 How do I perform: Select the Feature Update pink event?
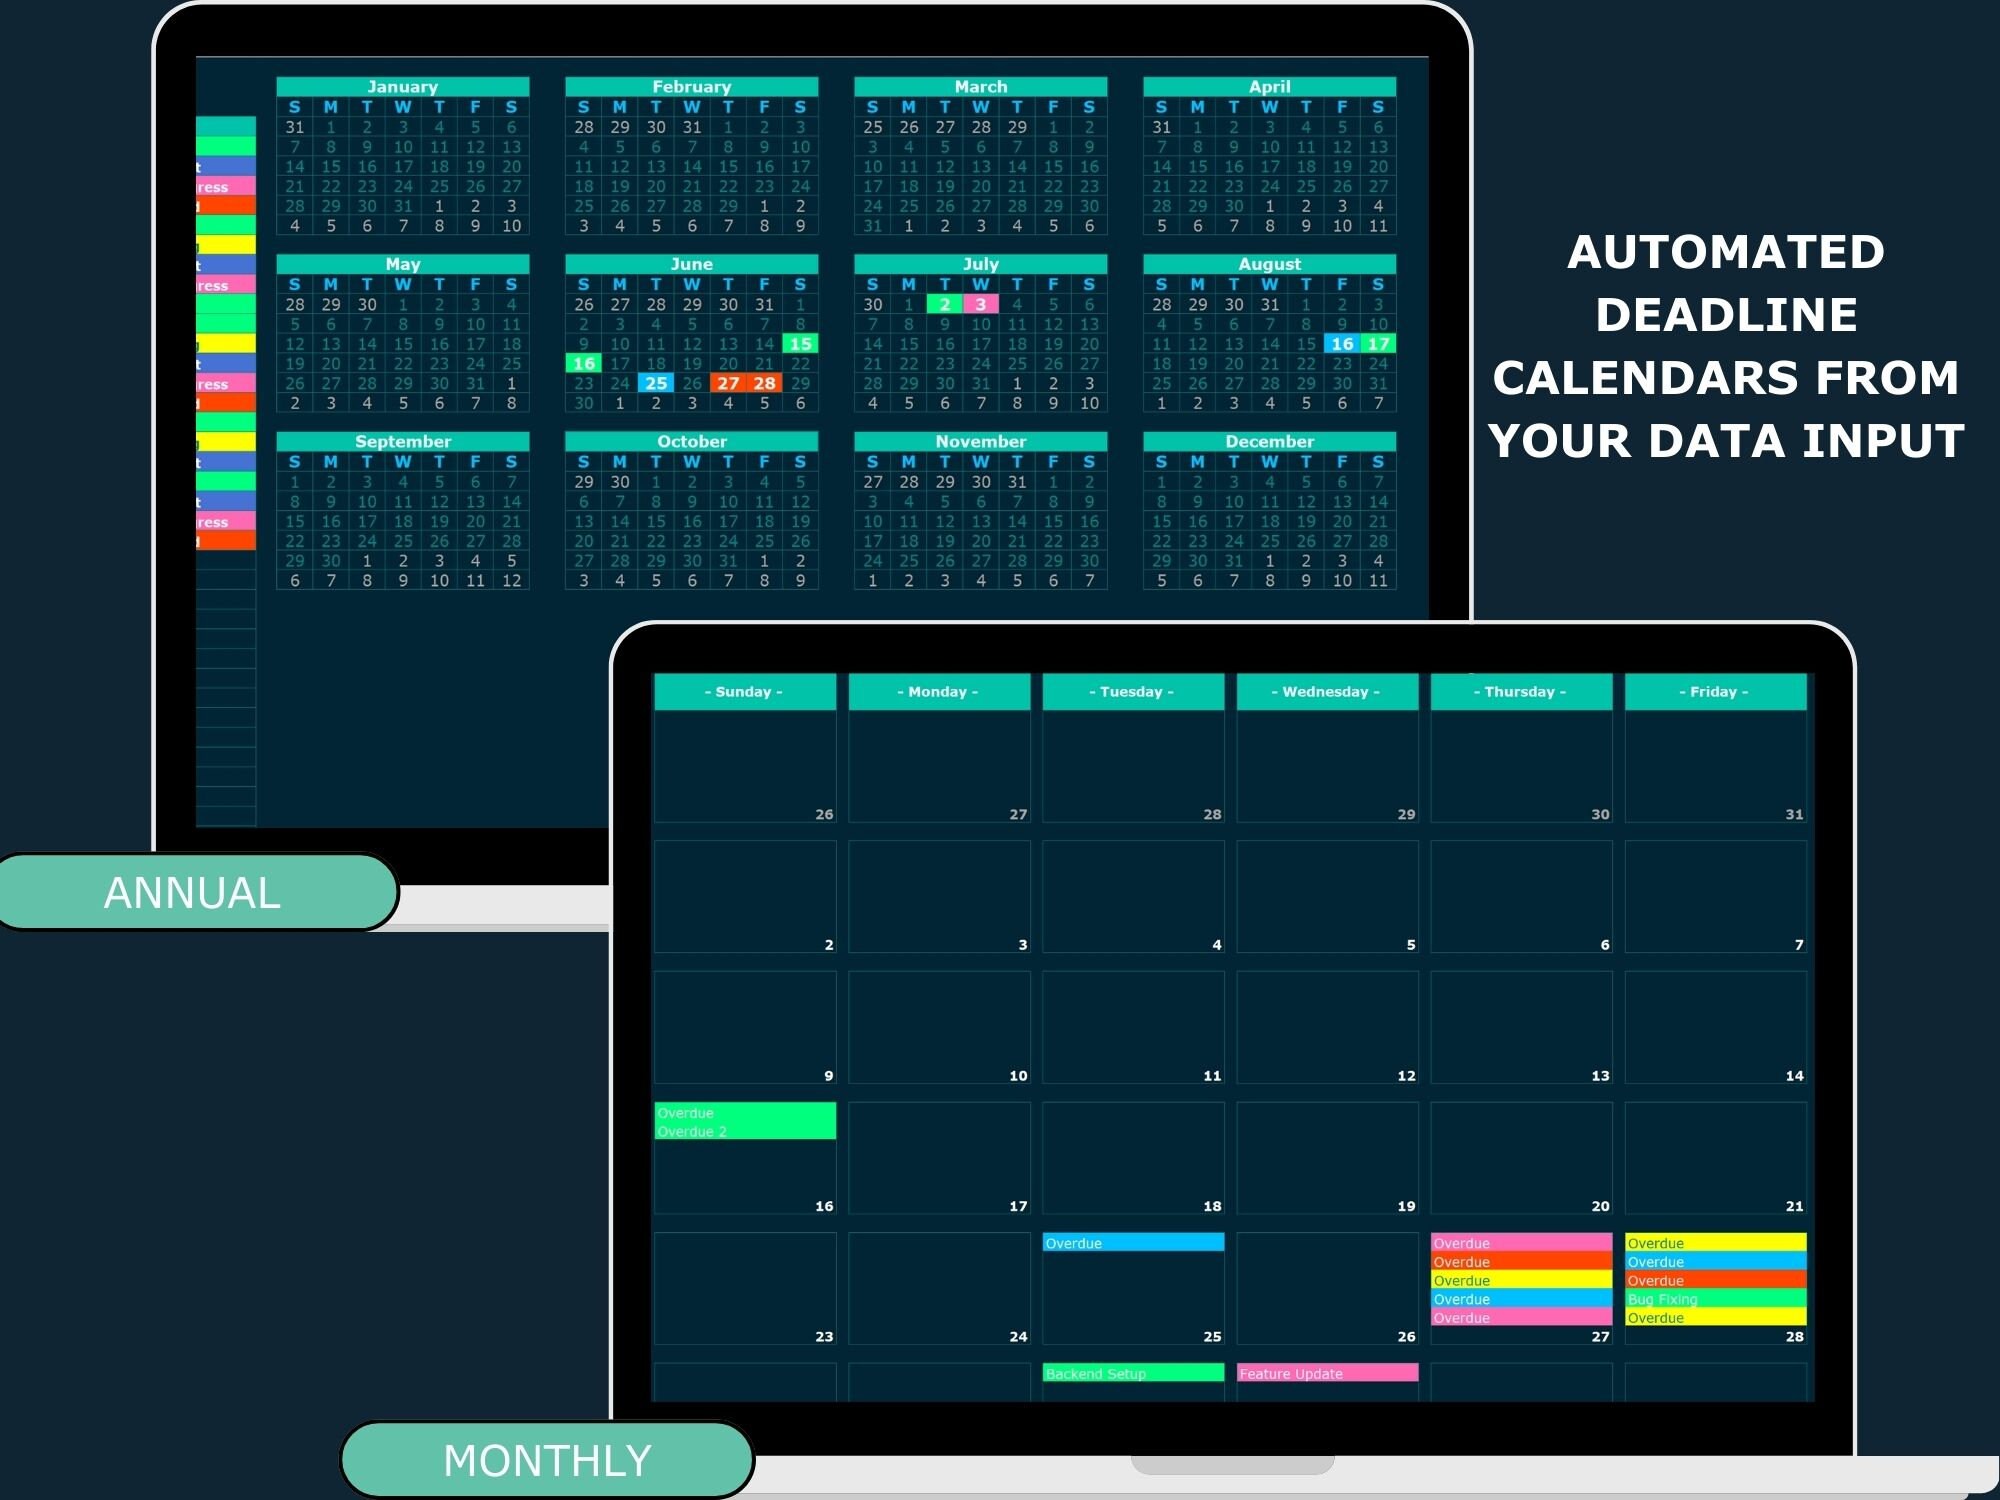point(1290,1373)
